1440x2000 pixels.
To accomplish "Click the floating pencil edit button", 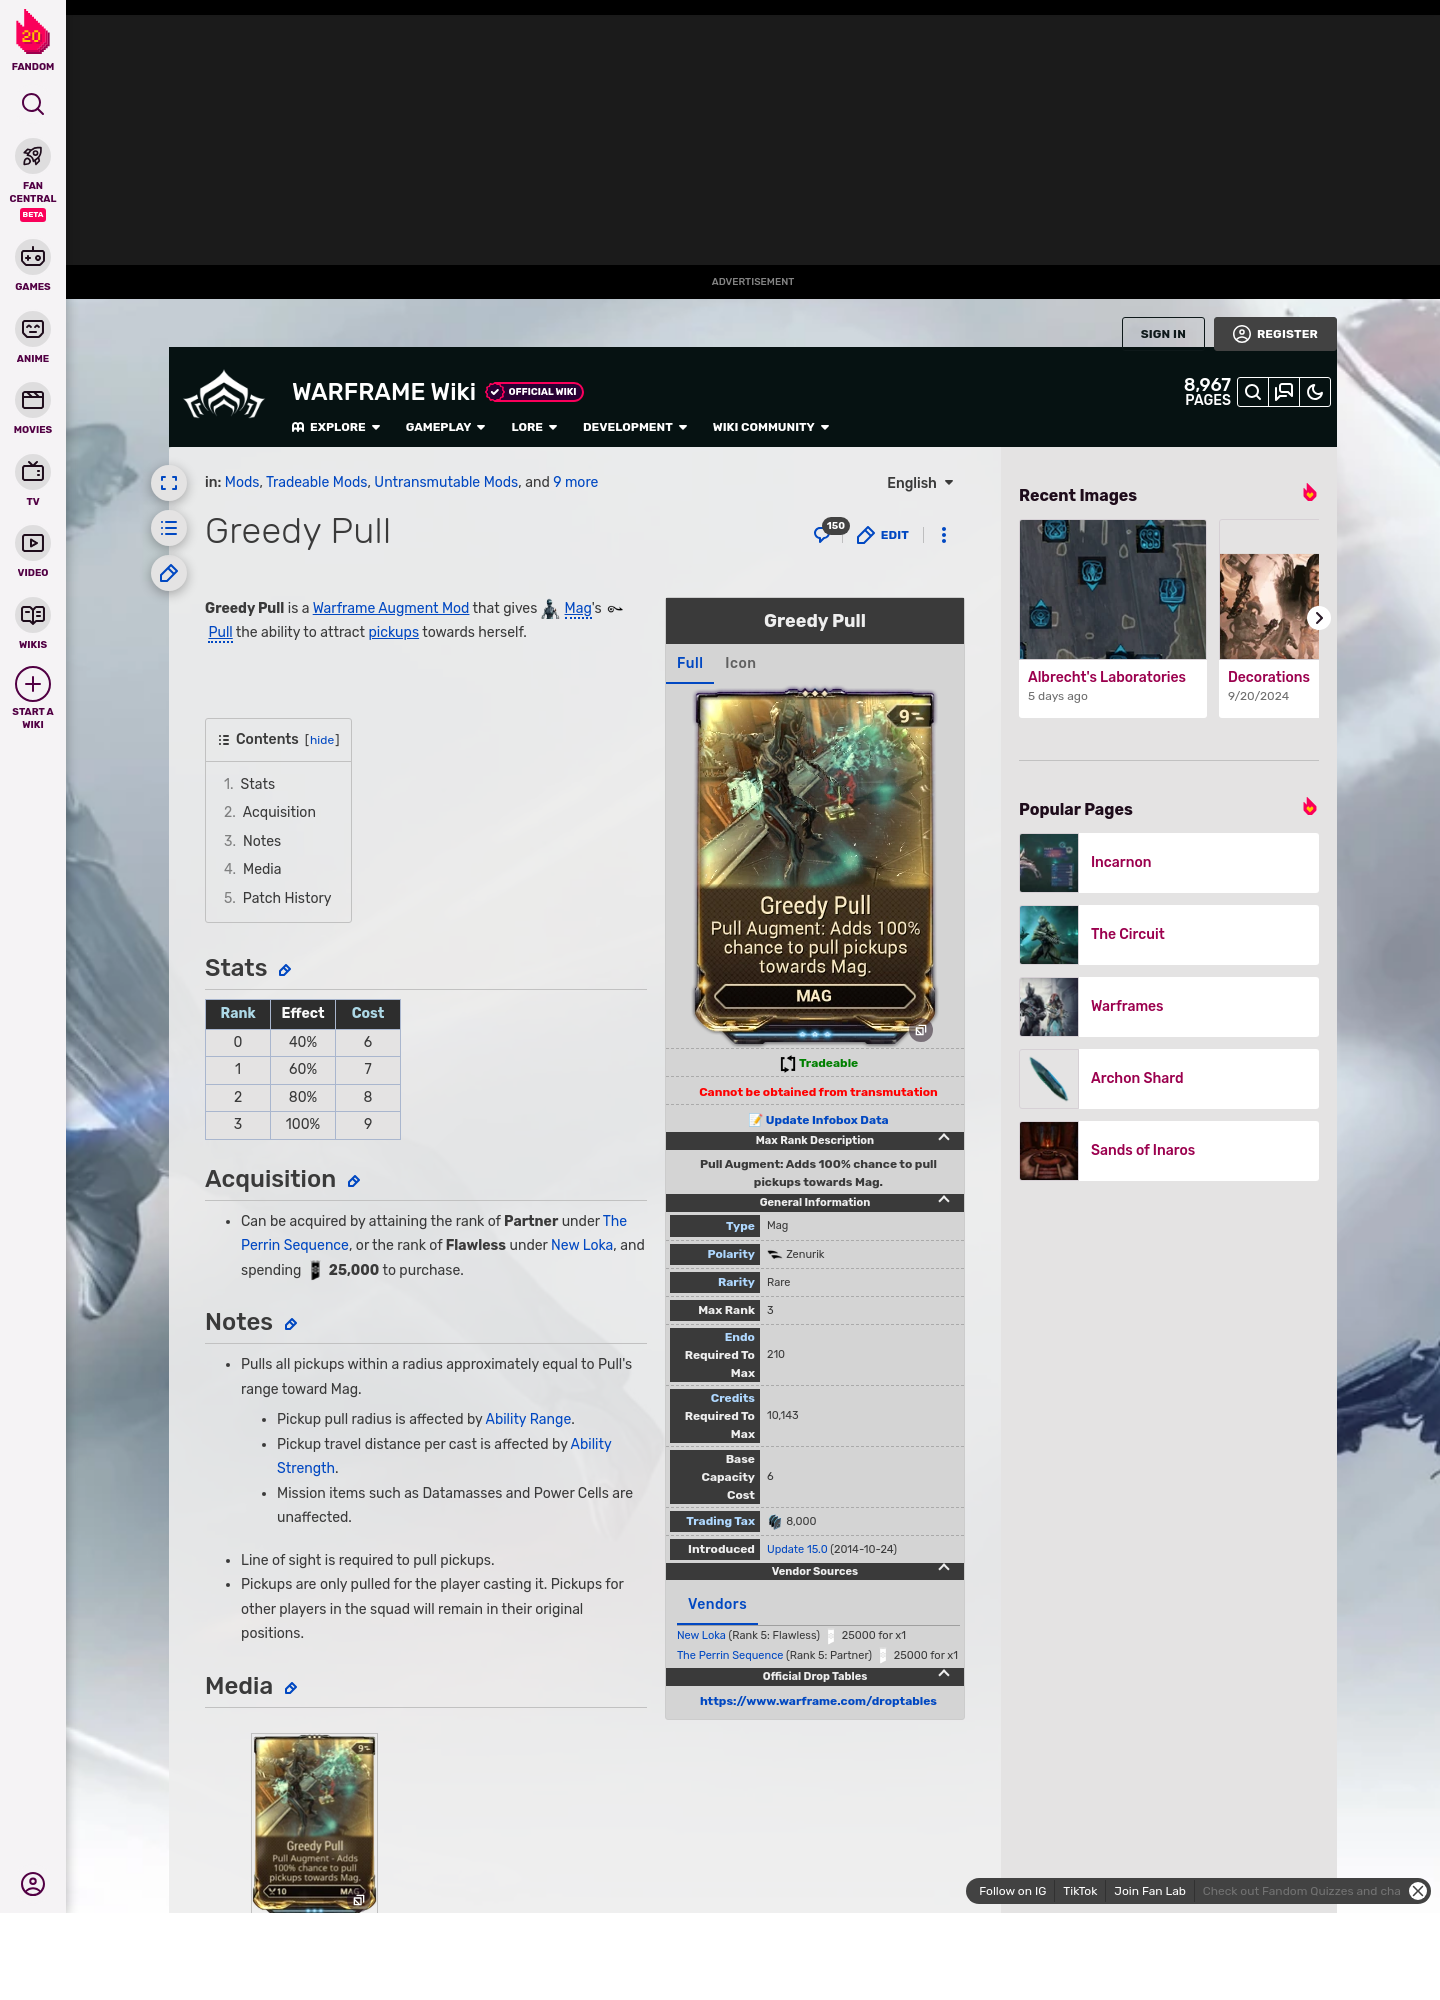I will click(x=169, y=573).
